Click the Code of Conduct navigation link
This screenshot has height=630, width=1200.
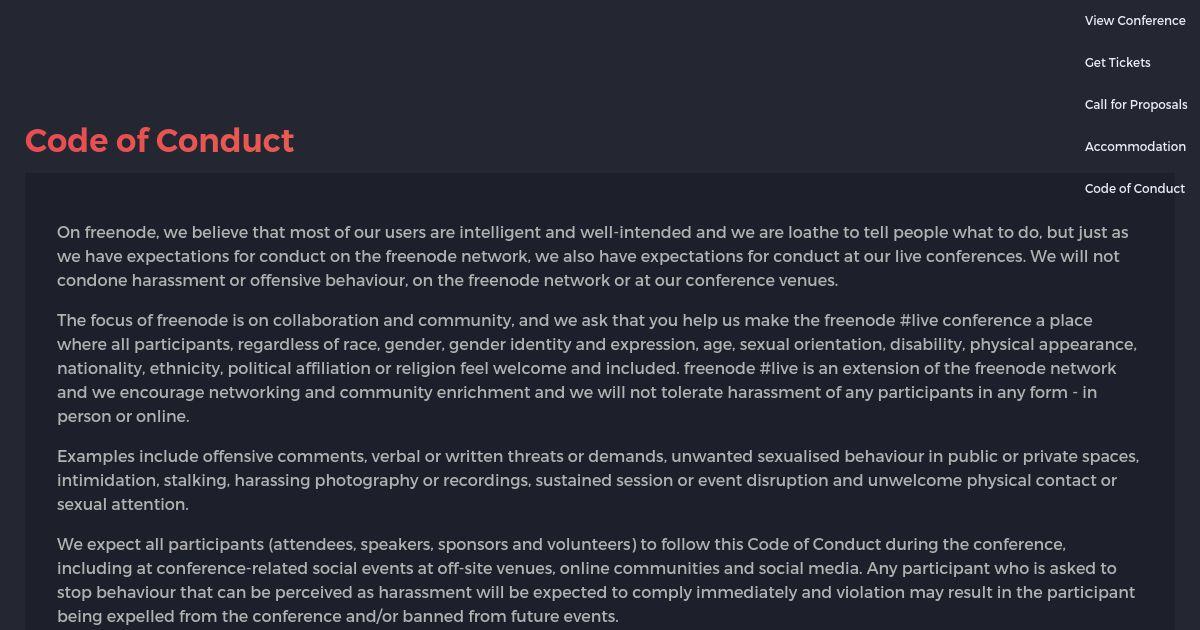[x=1135, y=188]
